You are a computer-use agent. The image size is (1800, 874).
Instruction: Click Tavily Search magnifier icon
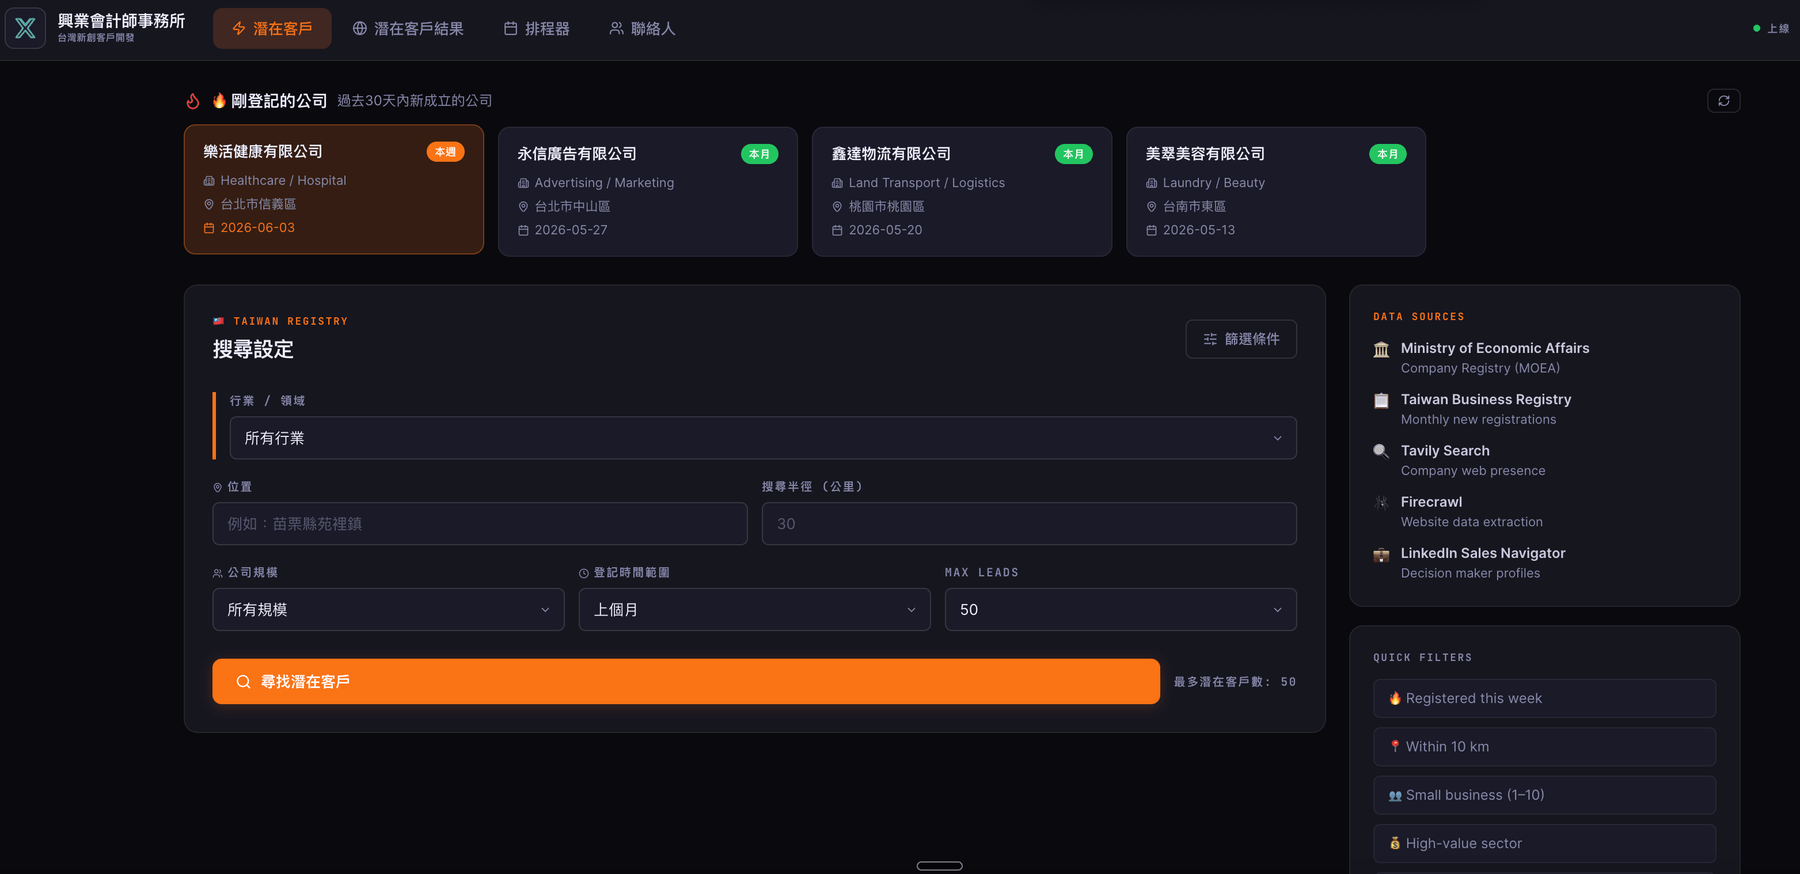tap(1381, 451)
